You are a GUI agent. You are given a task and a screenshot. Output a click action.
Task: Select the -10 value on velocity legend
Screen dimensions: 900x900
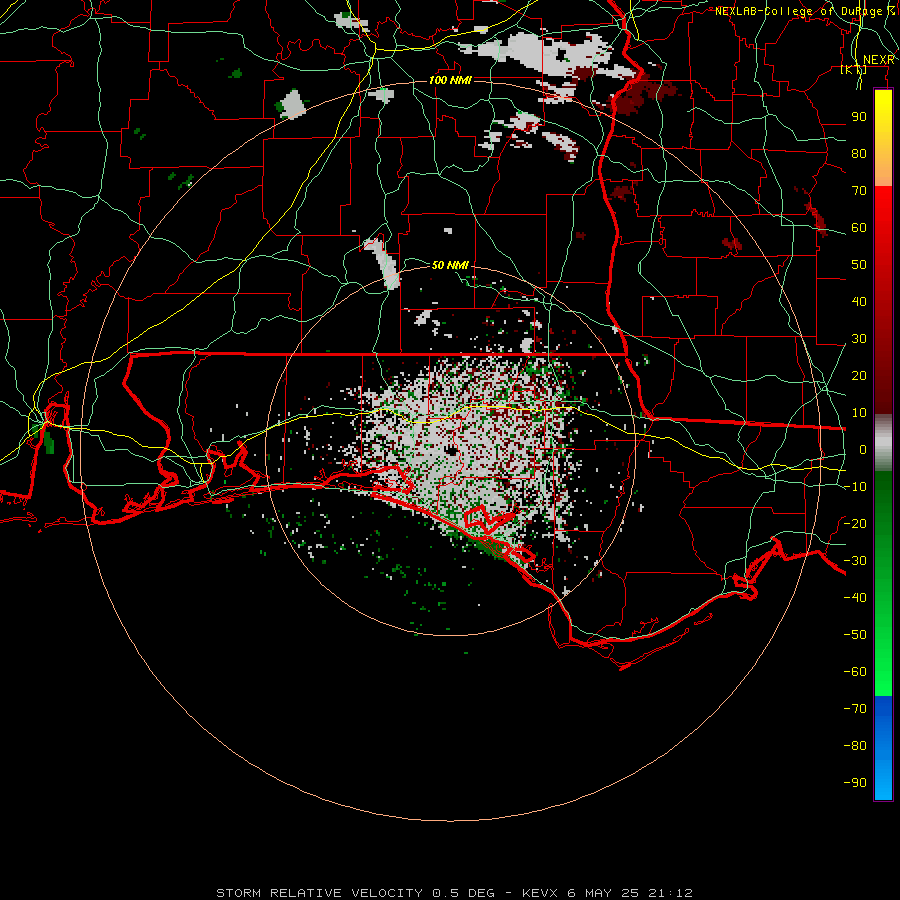(855, 487)
